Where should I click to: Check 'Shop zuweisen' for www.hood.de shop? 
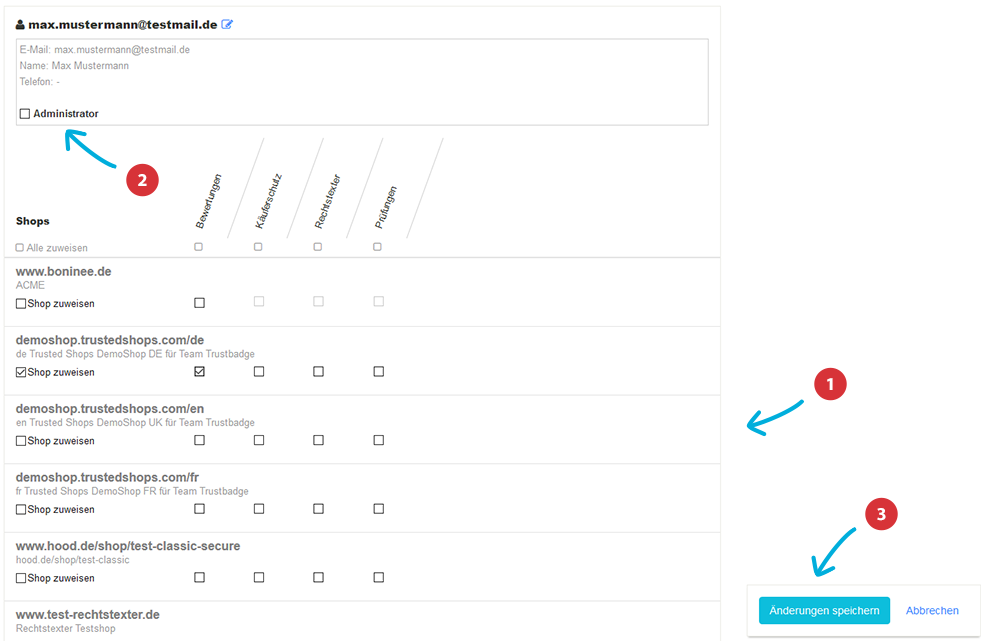[22, 578]
